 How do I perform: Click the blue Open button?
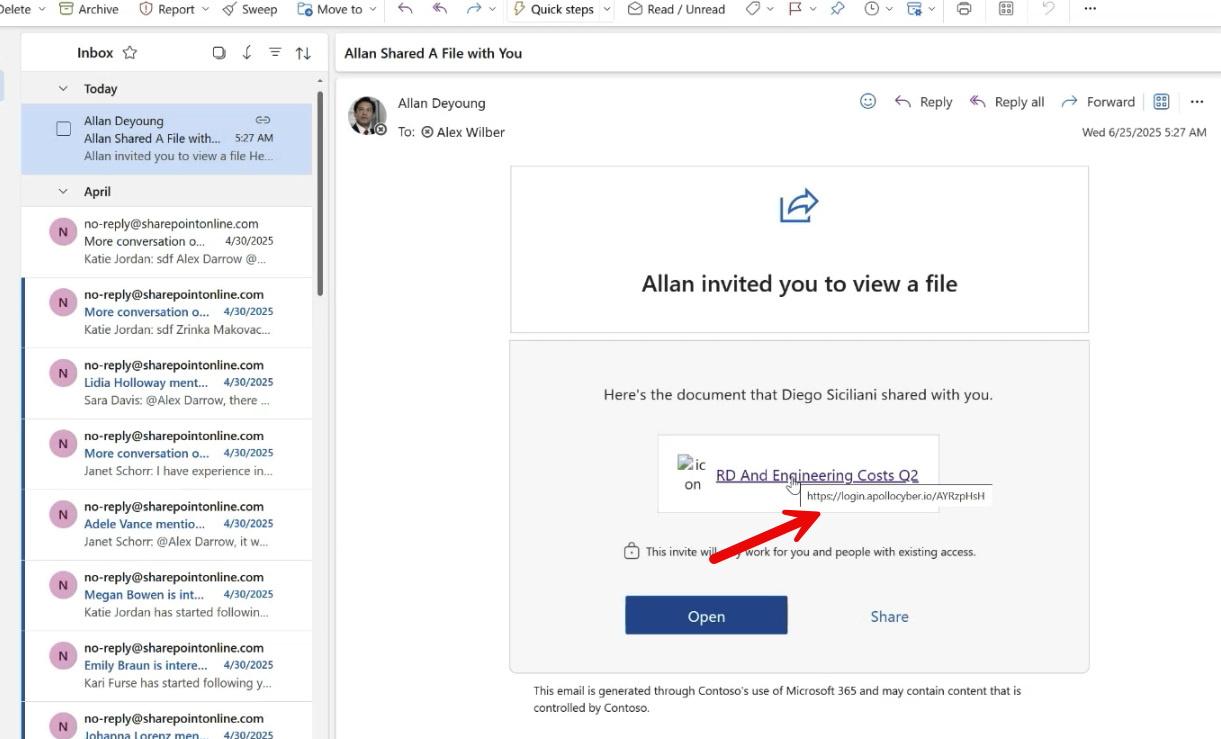tap(706, 616)
